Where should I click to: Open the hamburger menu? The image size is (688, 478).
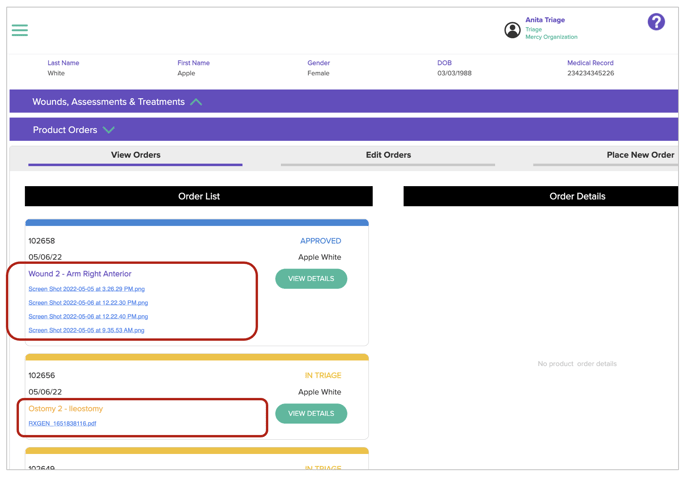(20, 30)
